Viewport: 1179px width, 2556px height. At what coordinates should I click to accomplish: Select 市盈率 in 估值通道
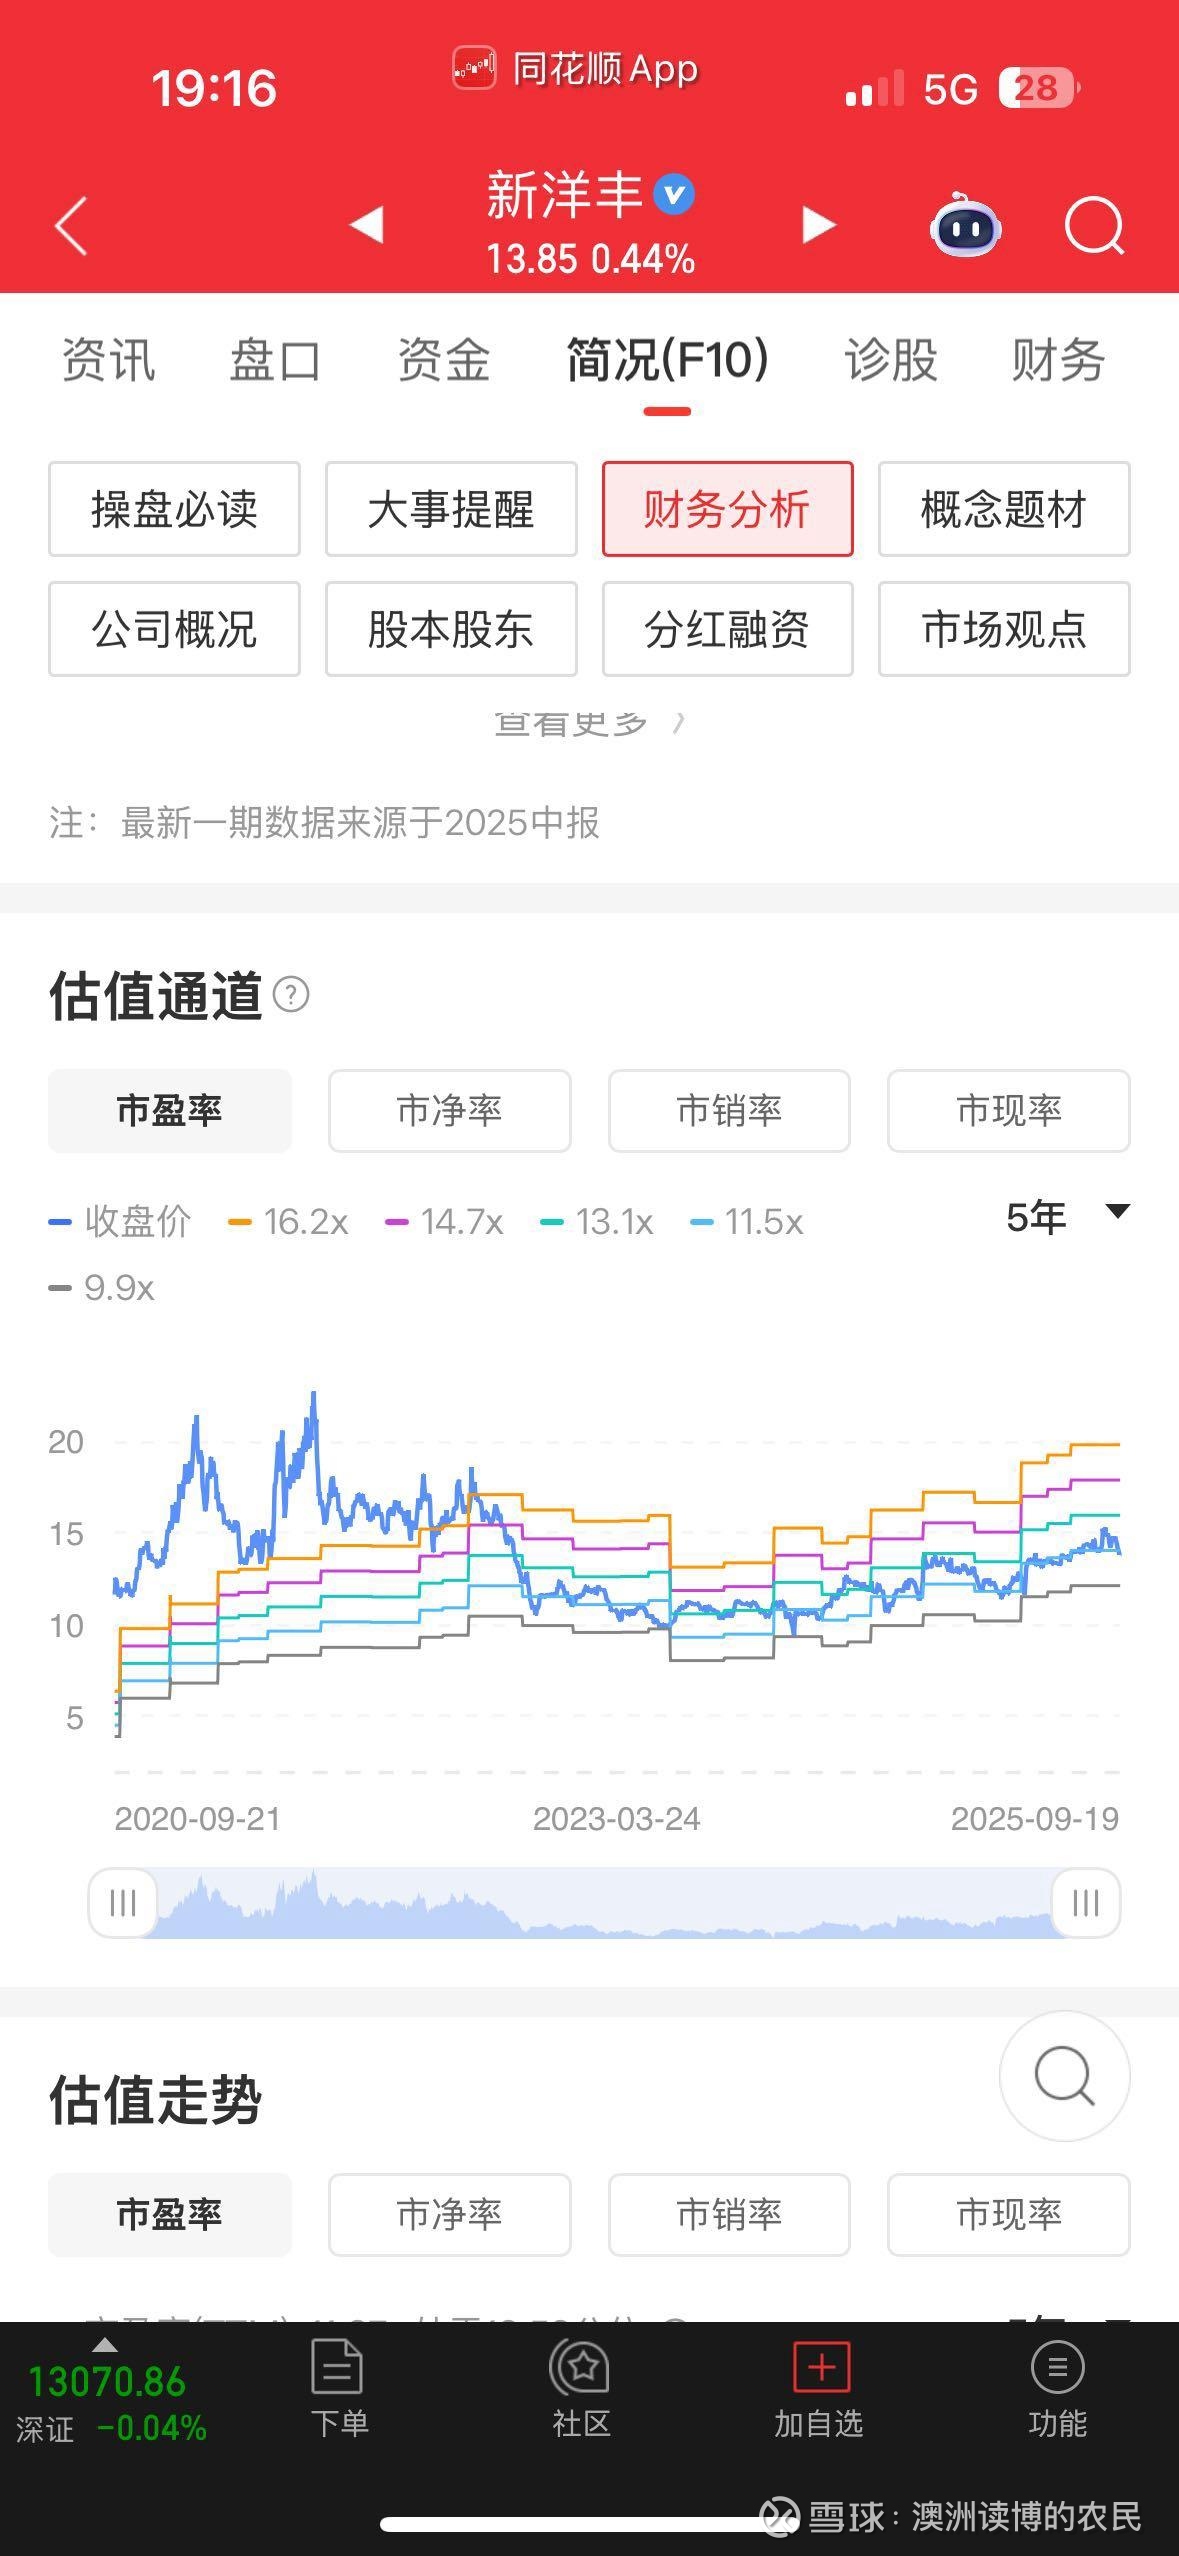tap(170, 1111)
